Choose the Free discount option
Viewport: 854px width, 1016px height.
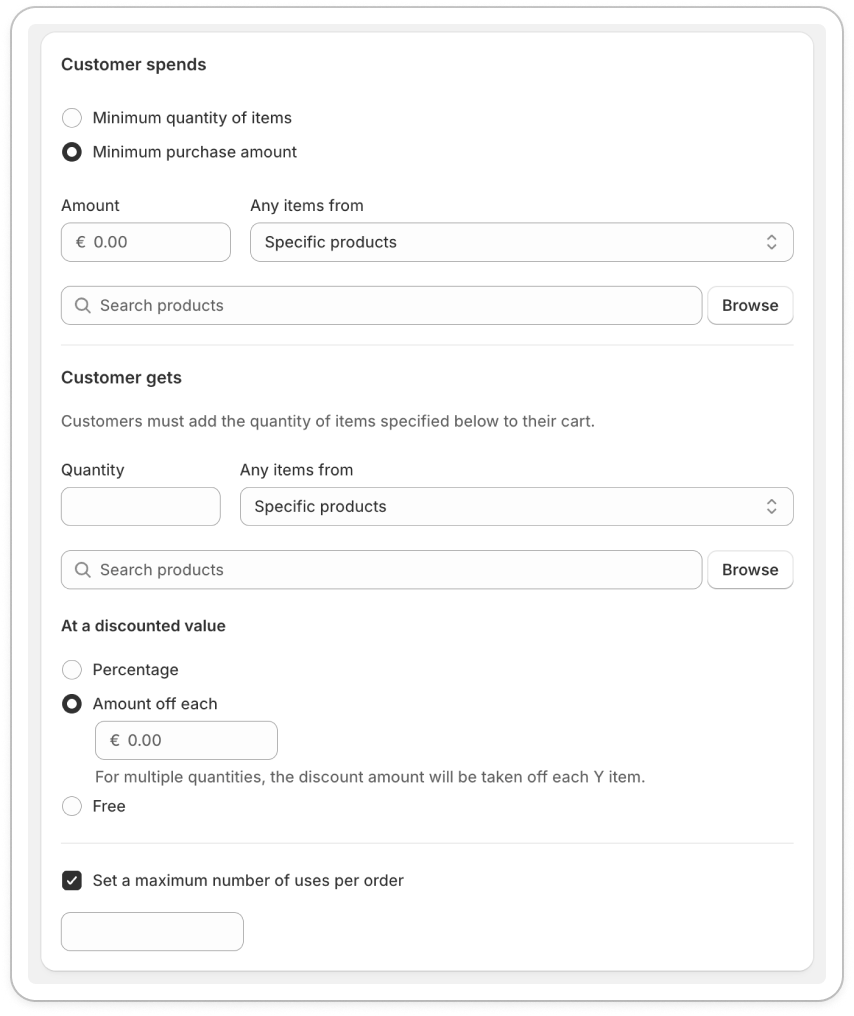pos(71,806)
